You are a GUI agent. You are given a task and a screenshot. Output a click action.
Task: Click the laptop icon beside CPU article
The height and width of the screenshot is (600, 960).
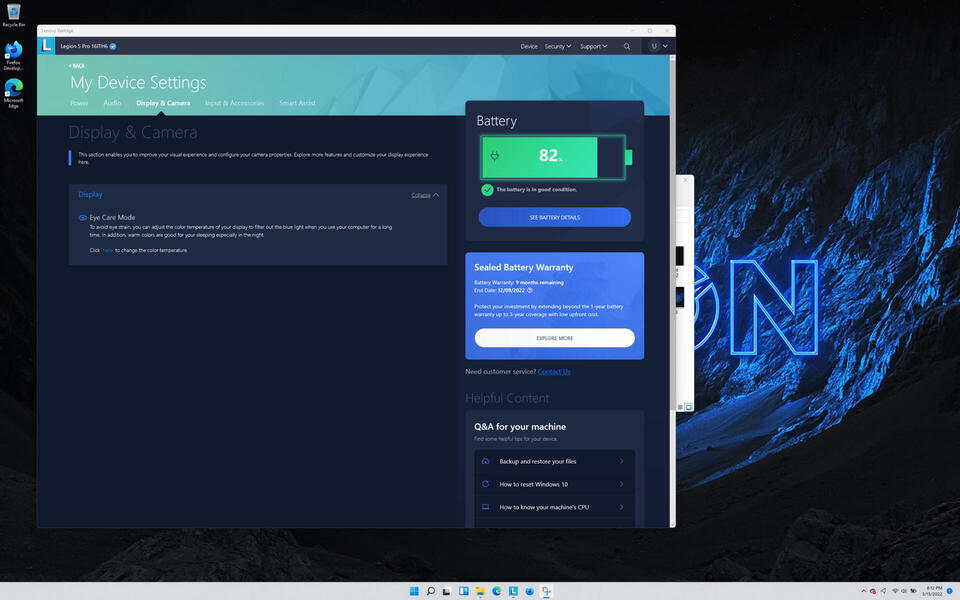click(486, 507)
